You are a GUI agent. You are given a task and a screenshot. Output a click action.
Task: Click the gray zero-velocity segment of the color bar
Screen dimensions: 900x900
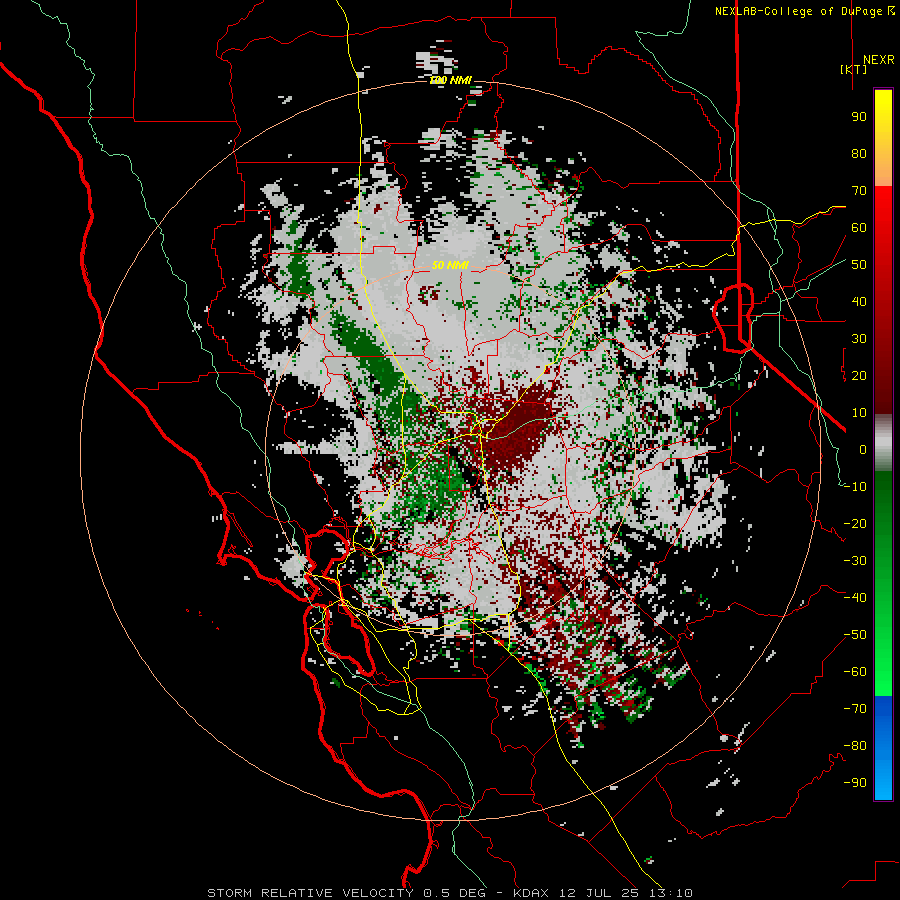pyautogui.click(x=883, y=445)
